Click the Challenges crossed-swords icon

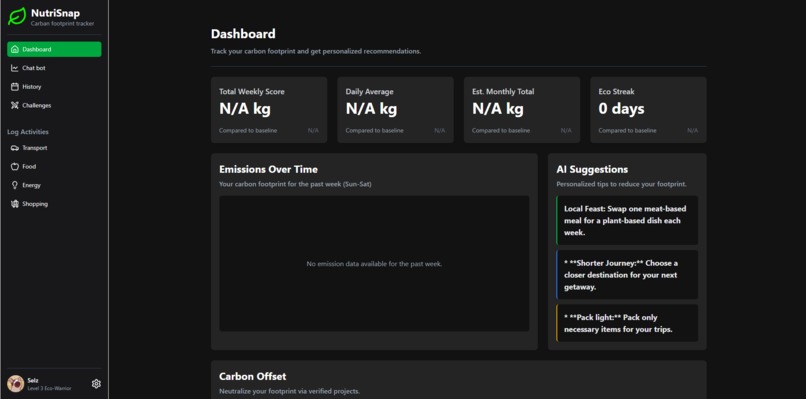tap(14, 105)
